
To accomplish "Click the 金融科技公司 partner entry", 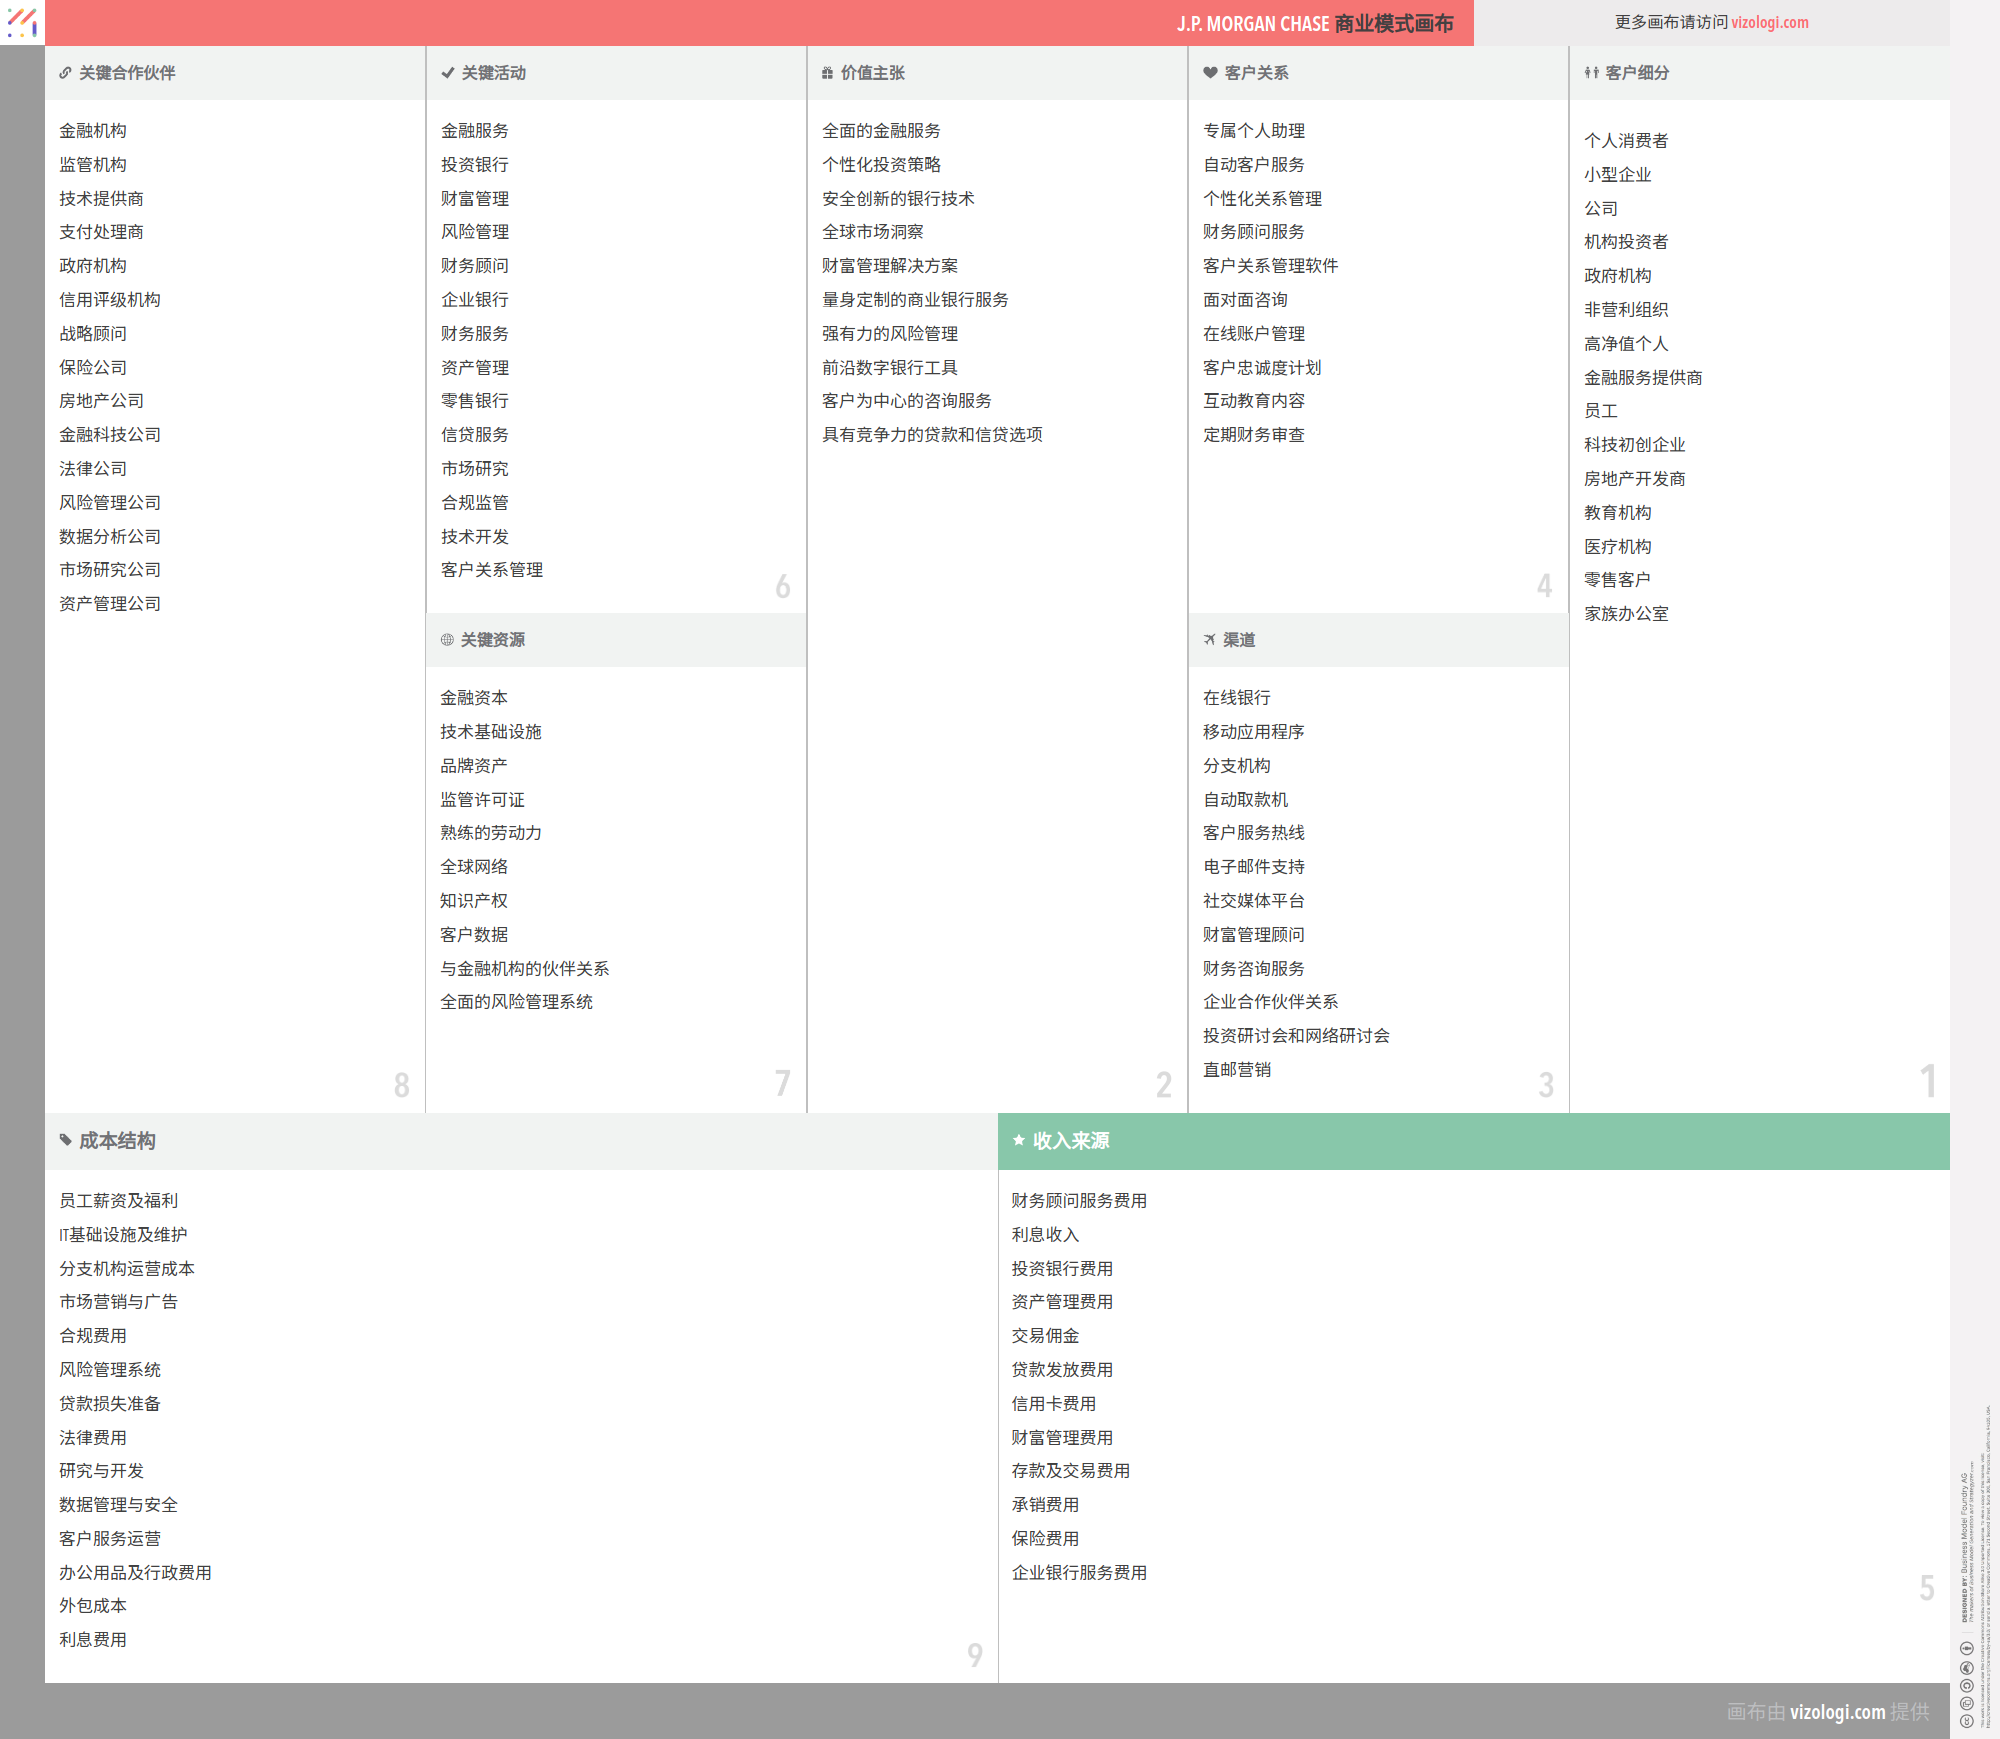I will tap(110, 435).
